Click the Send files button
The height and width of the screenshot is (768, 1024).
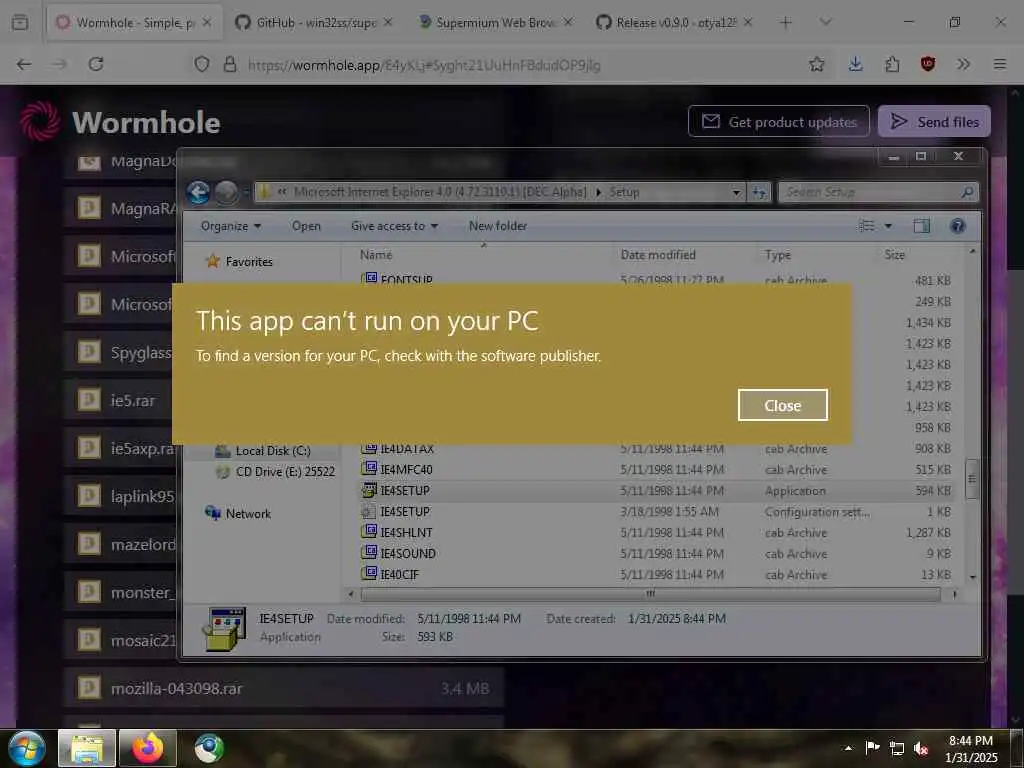pos(934,121)
